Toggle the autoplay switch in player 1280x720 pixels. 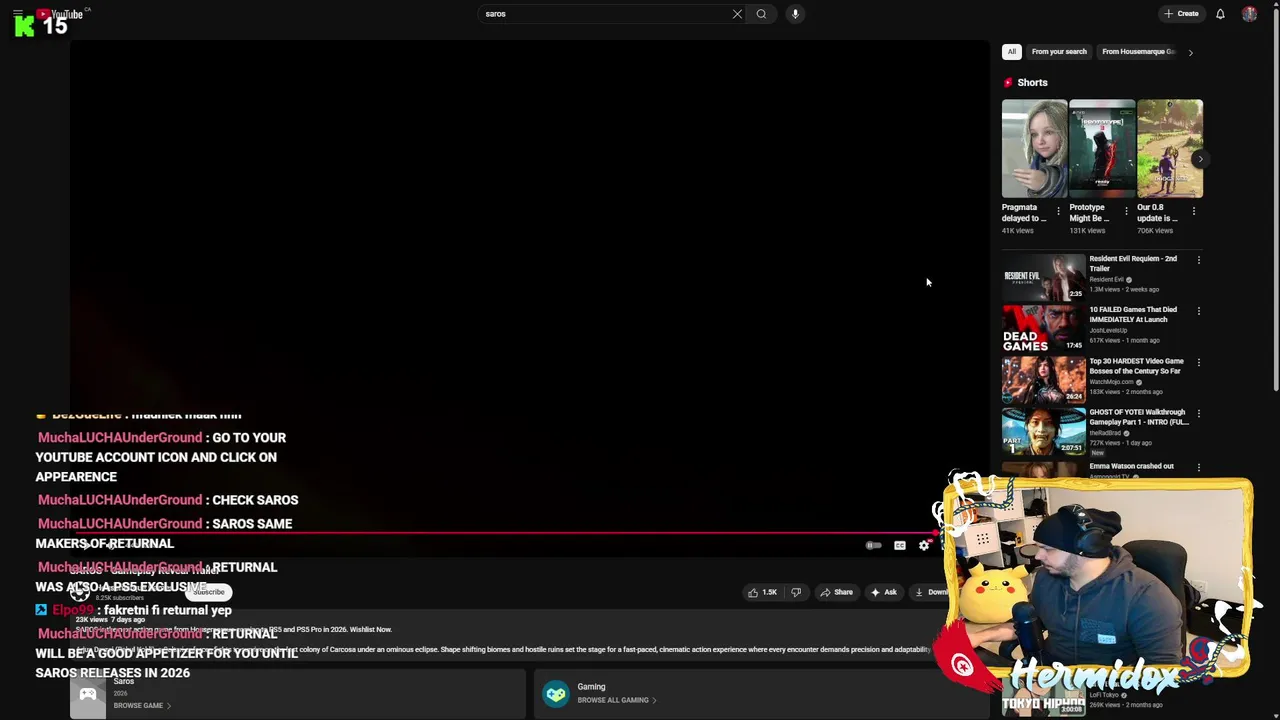[x=873, y=546]
